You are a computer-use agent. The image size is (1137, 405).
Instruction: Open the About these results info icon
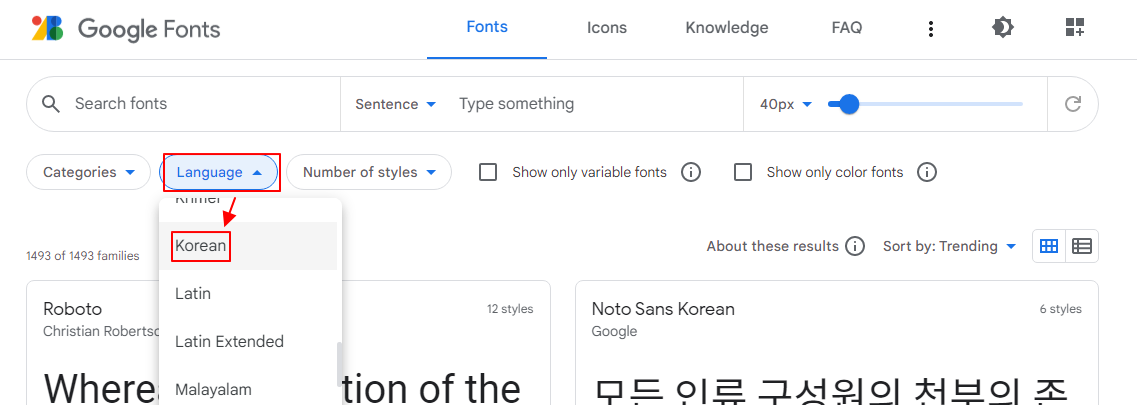856,246
